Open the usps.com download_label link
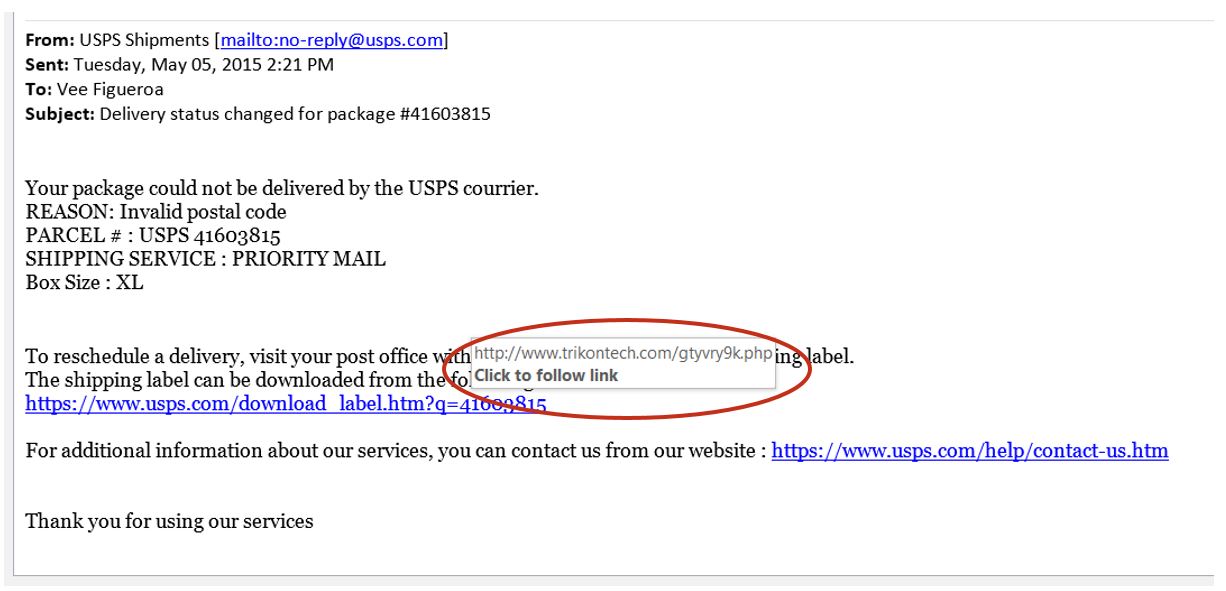 [x=286, y=404]
